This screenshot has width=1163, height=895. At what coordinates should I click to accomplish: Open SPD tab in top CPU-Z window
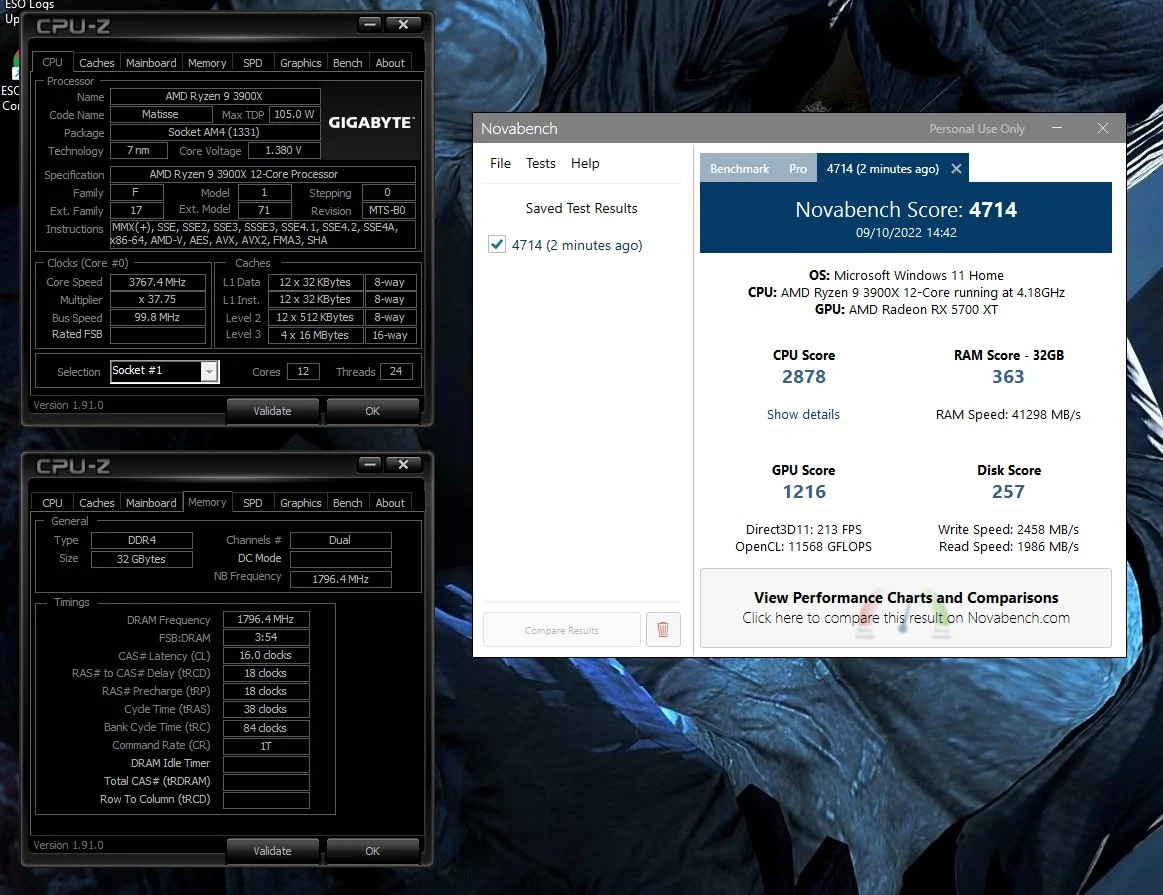[x=253, y=63]
